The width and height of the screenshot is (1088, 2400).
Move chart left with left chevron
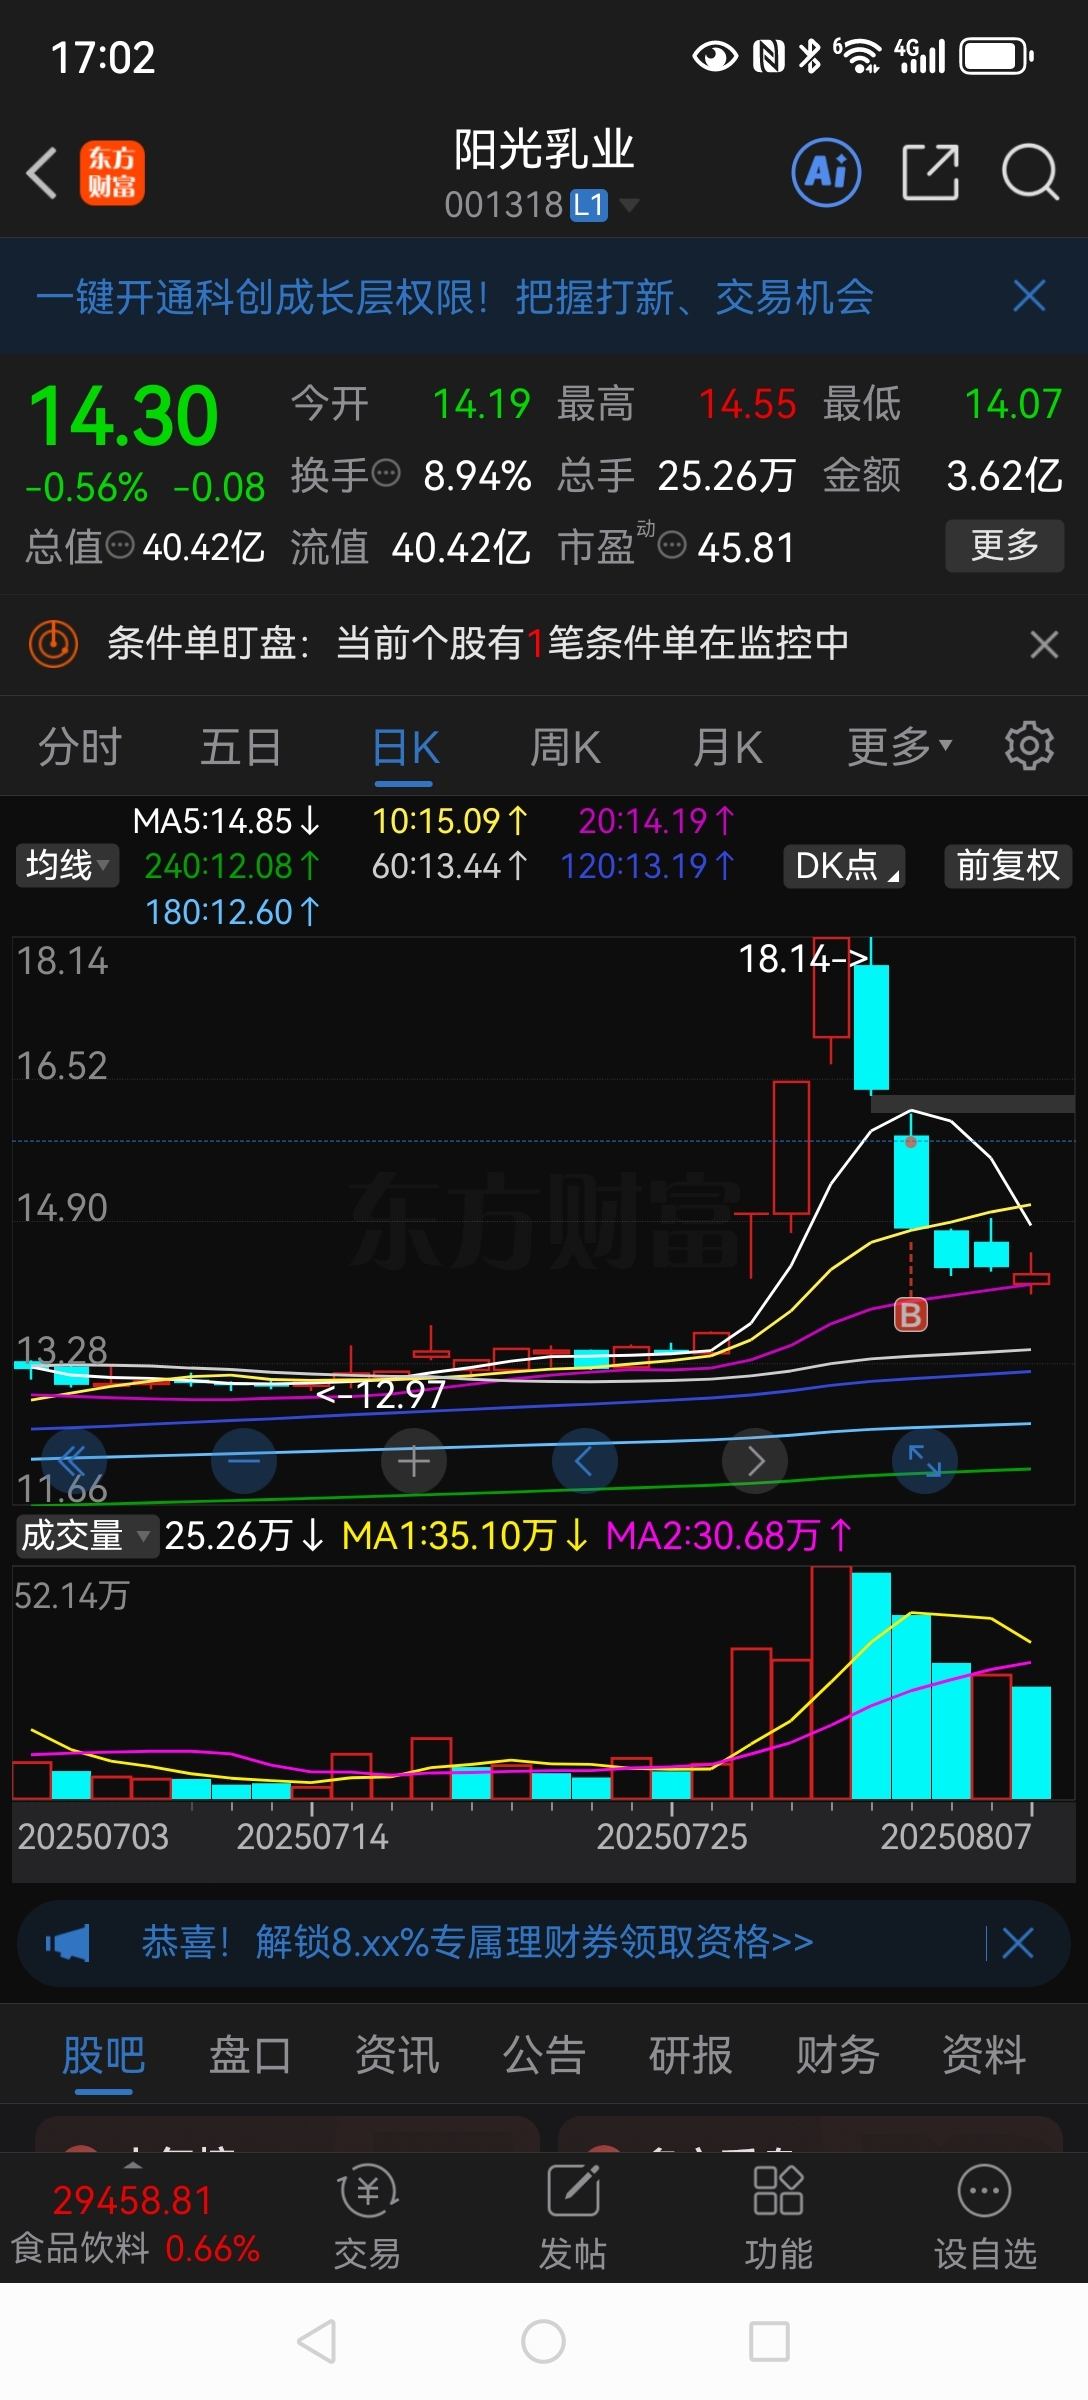[x=584, y=1461]
